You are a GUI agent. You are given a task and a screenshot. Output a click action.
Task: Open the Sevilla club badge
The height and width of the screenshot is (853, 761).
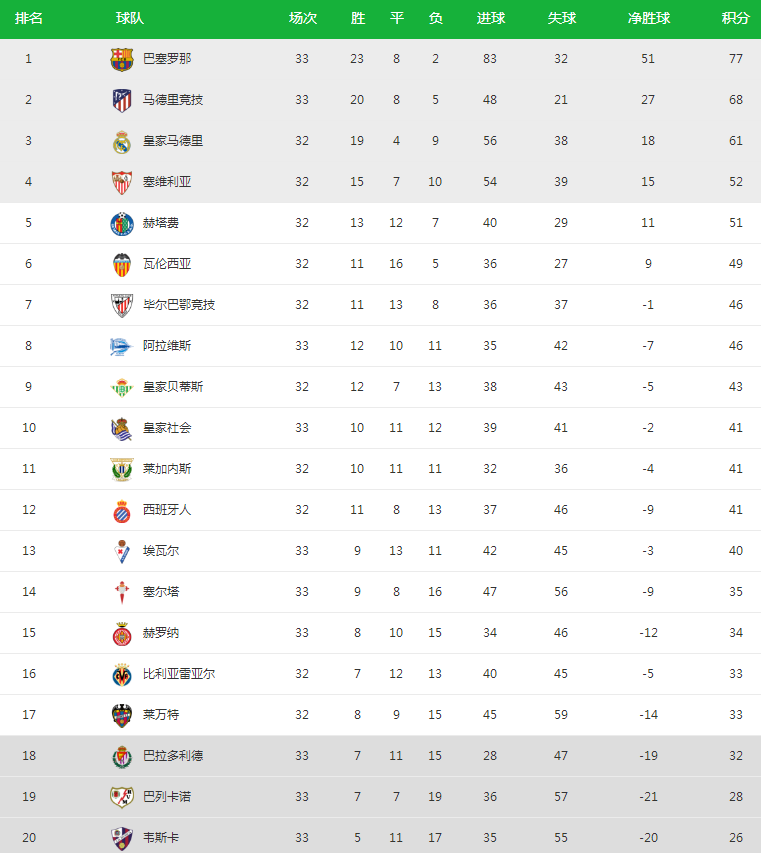[x=122, y=182]
